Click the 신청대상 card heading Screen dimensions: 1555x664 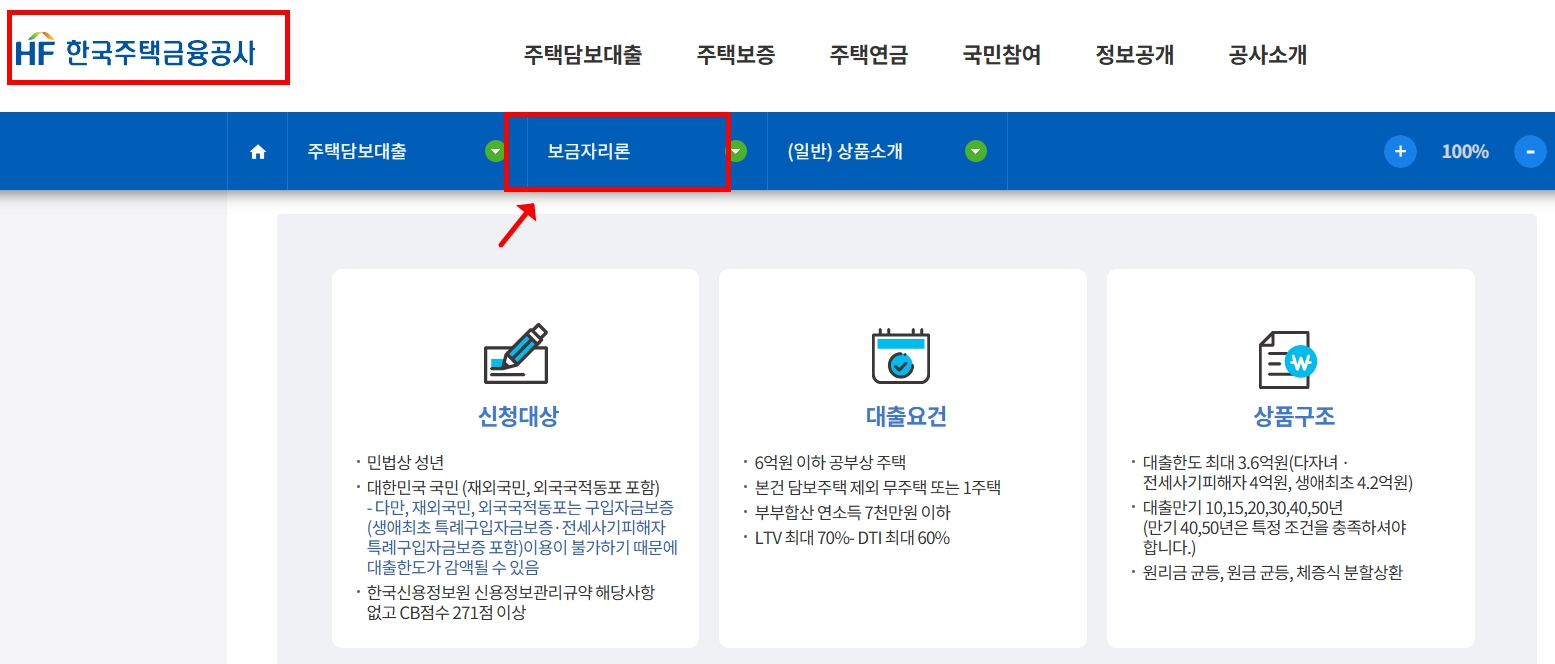518,417
